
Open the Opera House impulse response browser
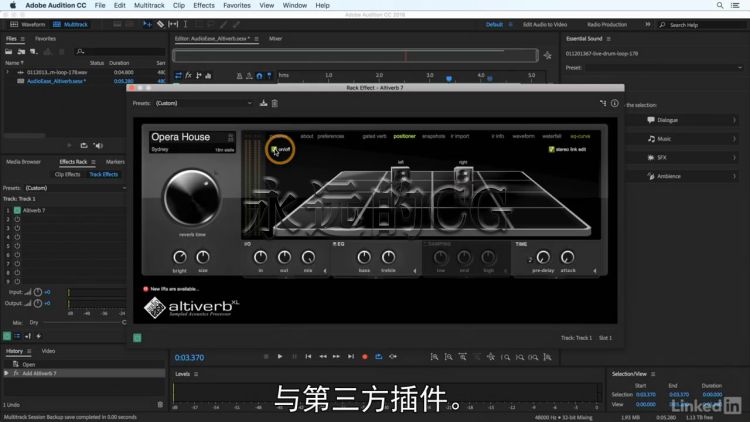pos(192,142)
